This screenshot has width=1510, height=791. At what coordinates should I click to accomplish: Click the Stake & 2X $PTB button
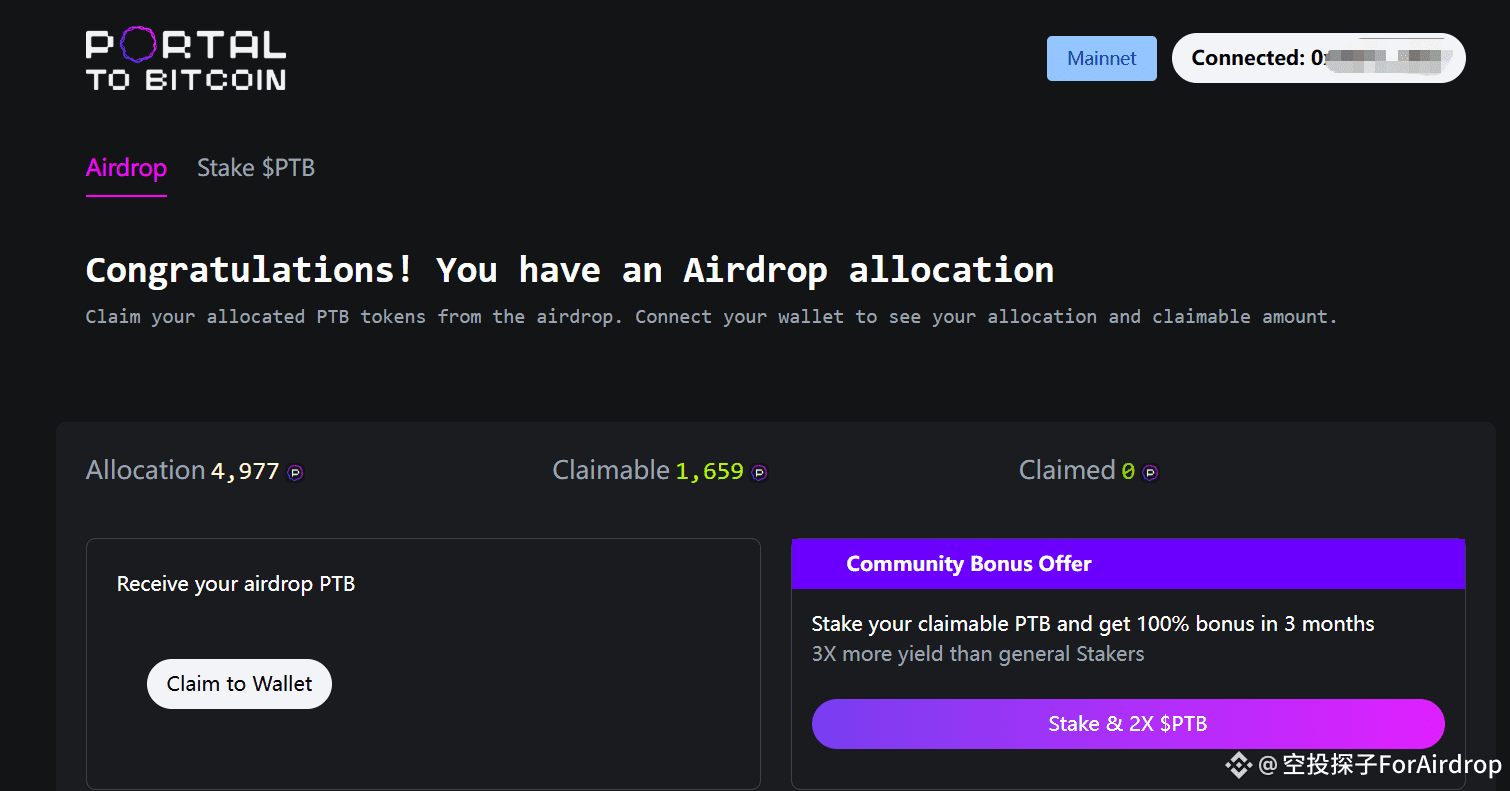tap(1128, 723)
